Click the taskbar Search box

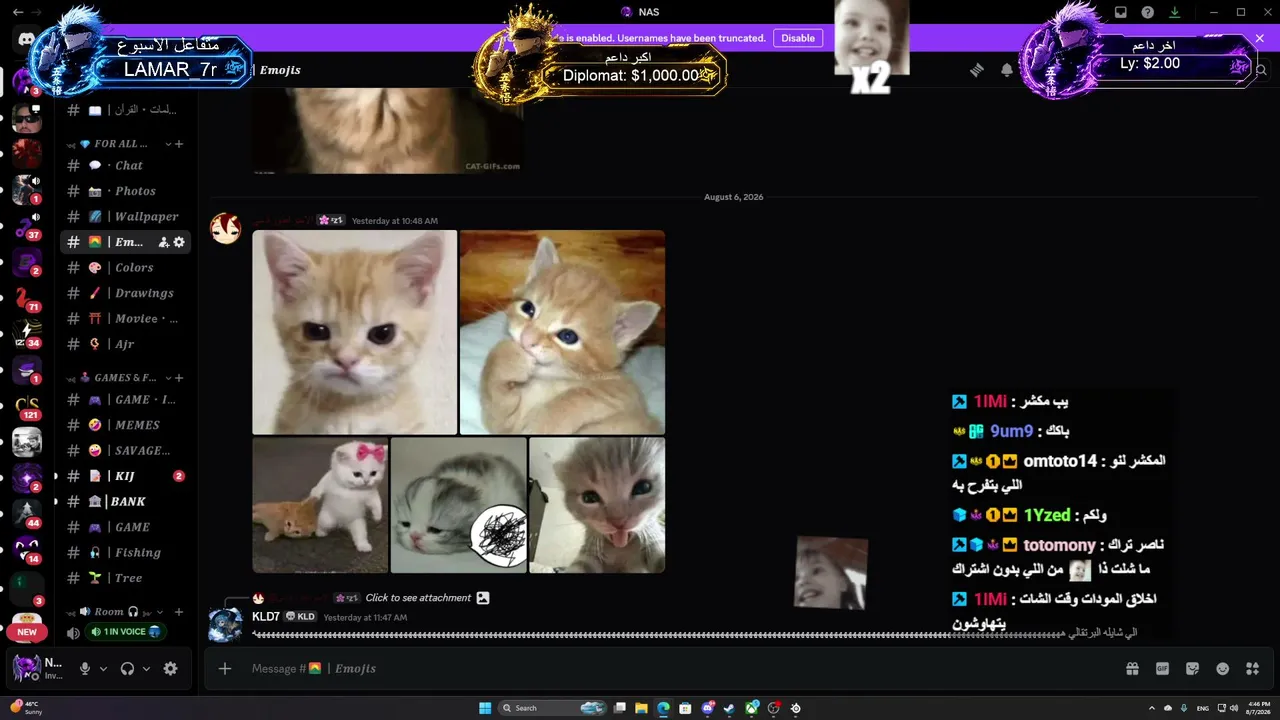pos(553,708)
